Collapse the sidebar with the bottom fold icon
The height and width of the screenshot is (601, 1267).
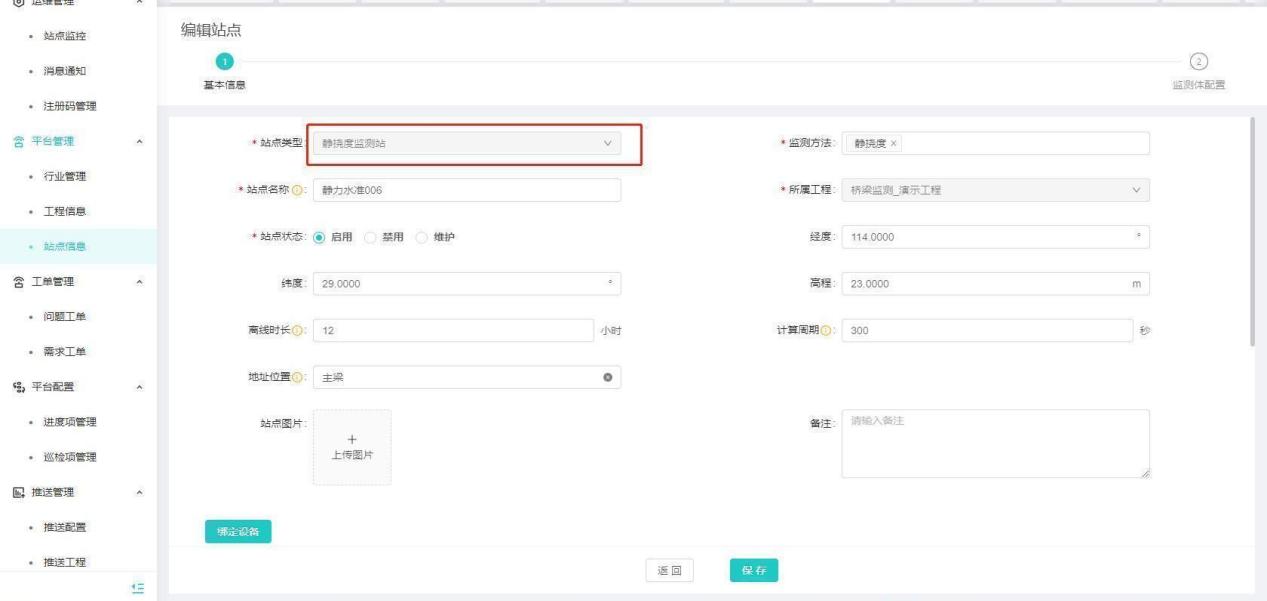139,587
